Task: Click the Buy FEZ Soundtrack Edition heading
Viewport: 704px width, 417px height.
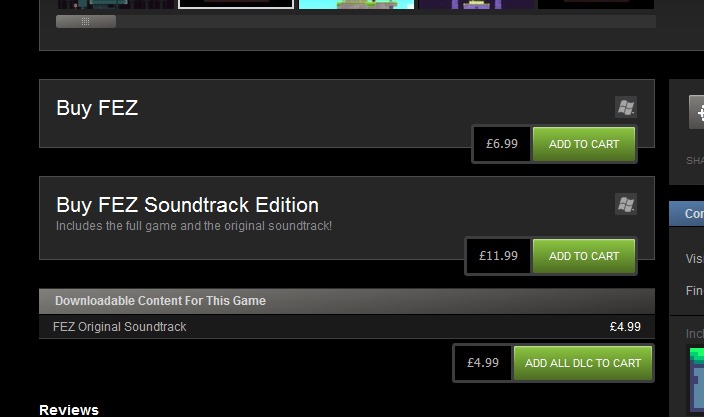Action: [x=187, y=205]
